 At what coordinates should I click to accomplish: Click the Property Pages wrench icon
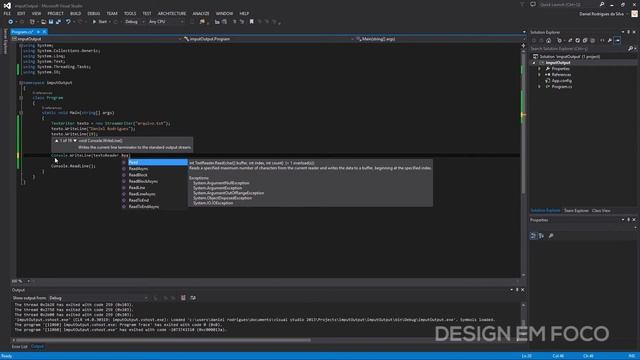[551, 236]
